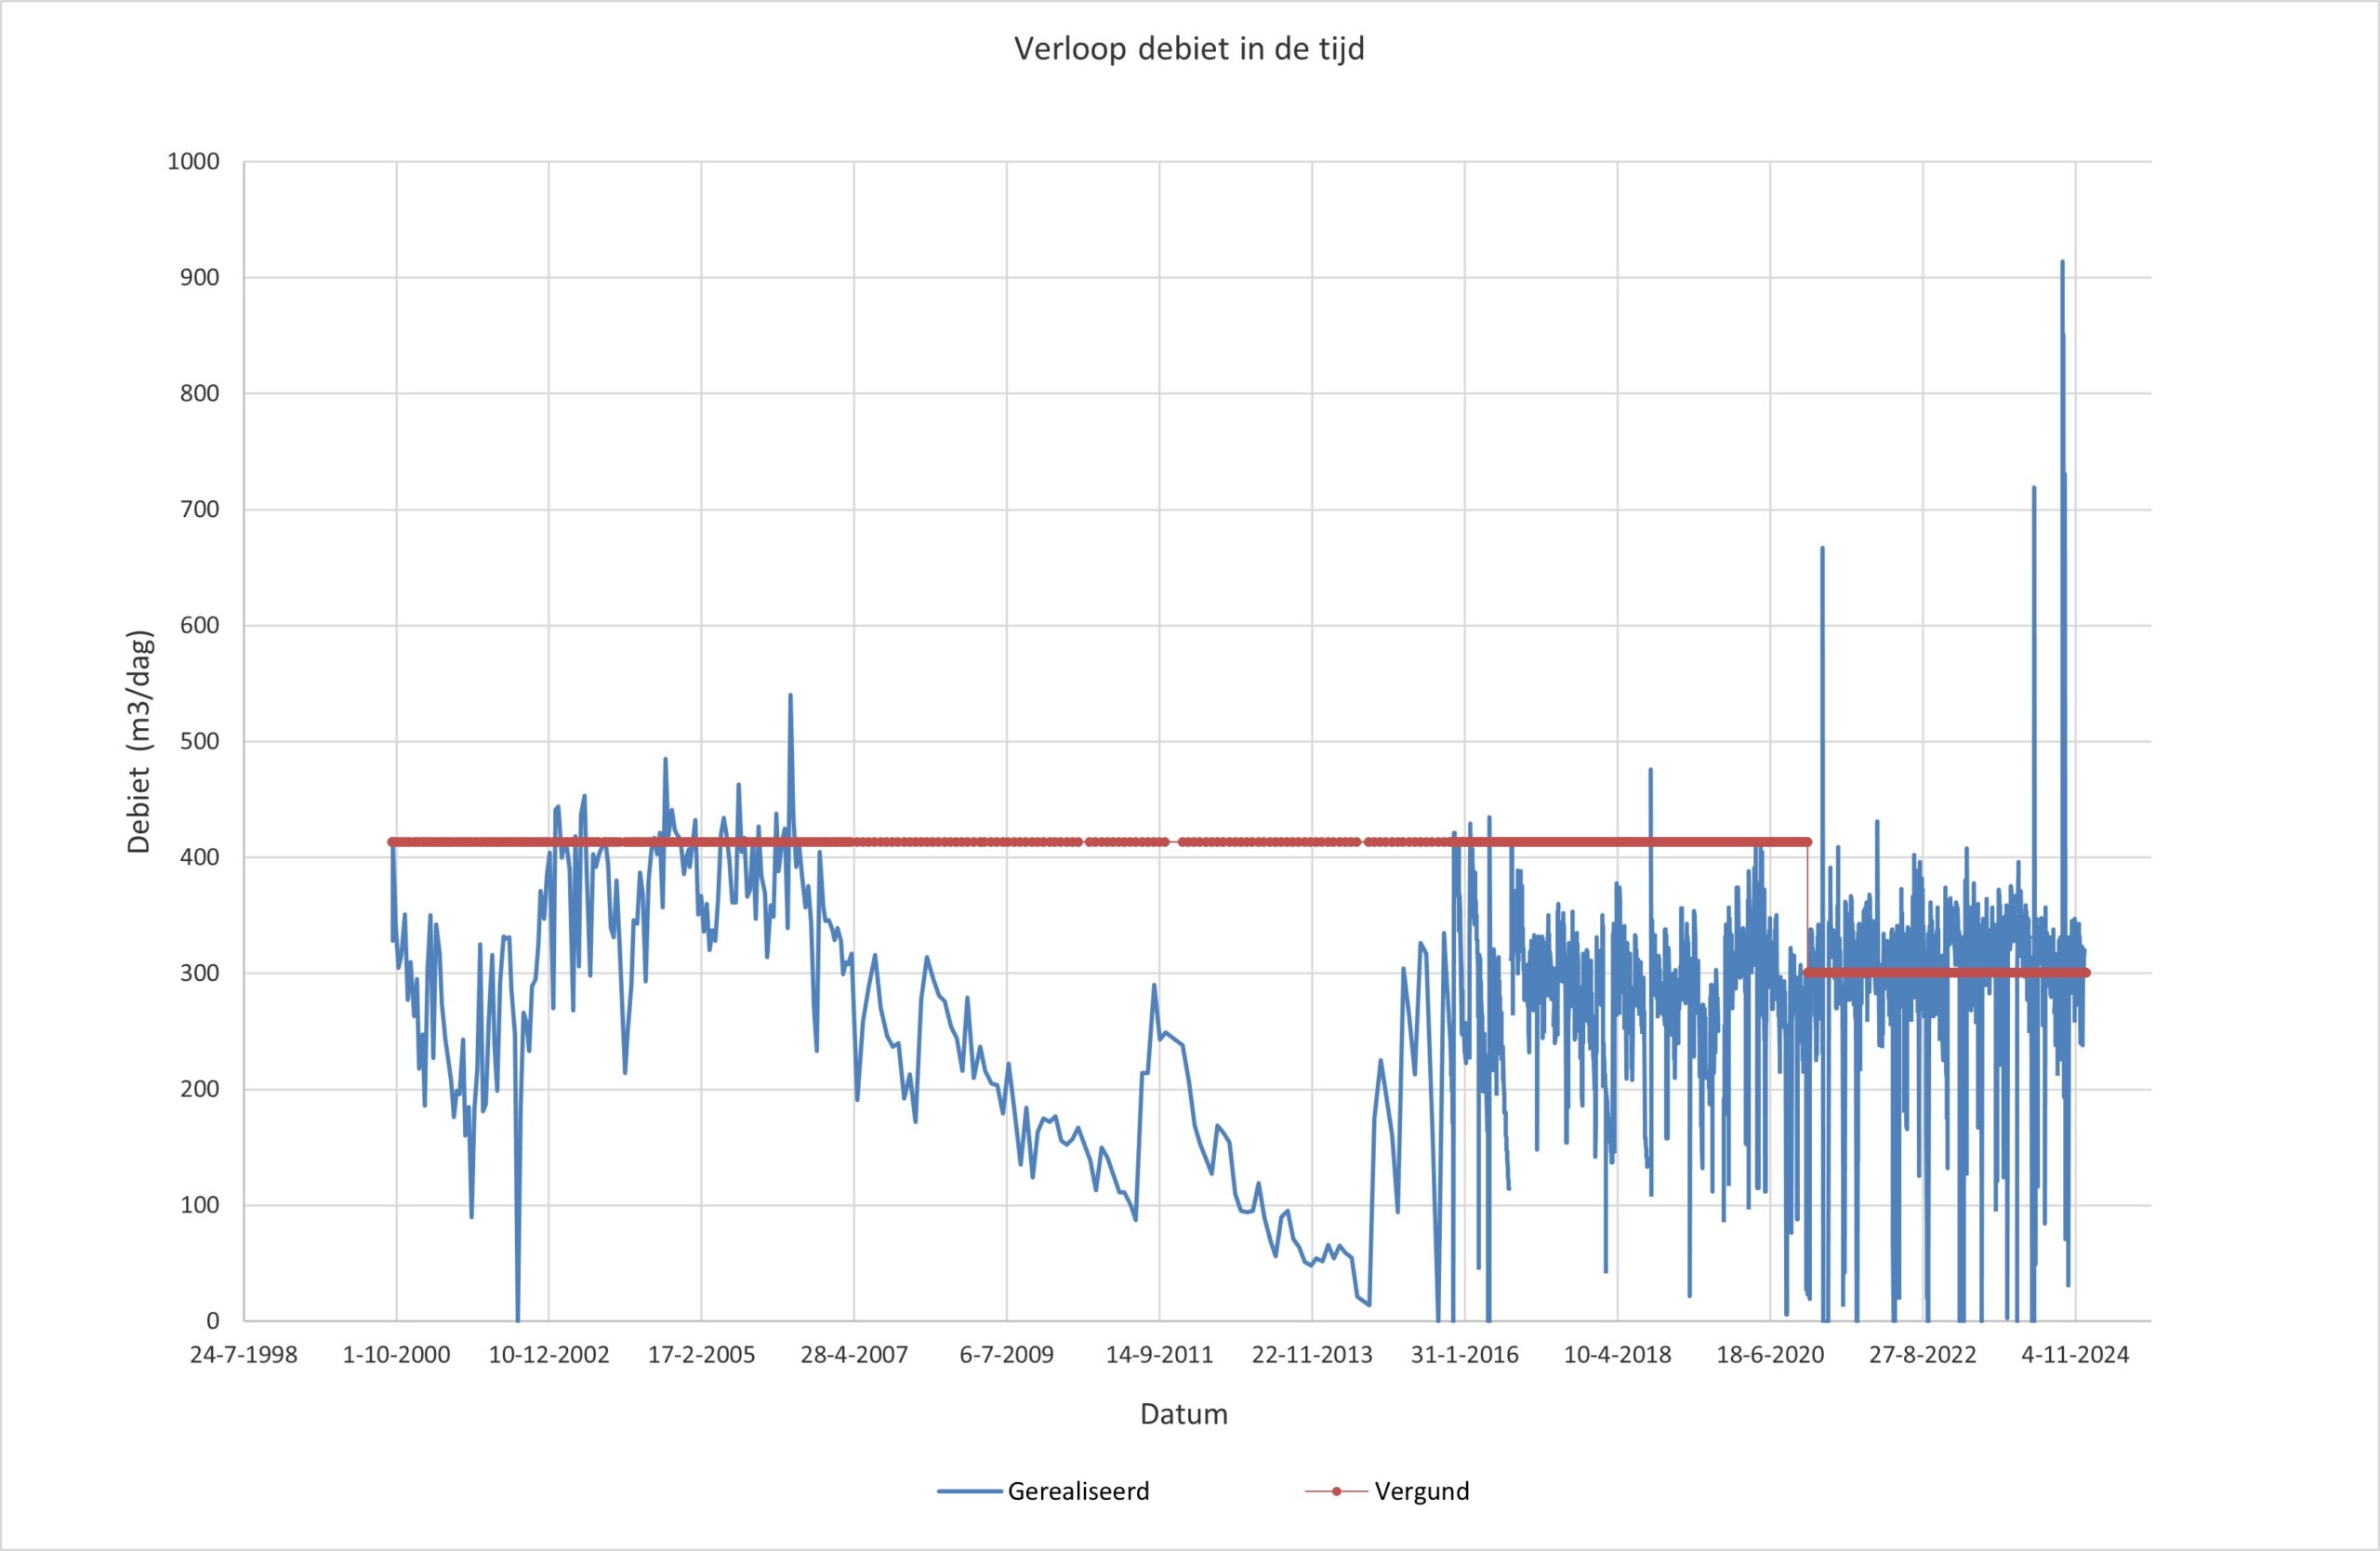Click the date label 17-2-2005

click(x=701, y=1355)
